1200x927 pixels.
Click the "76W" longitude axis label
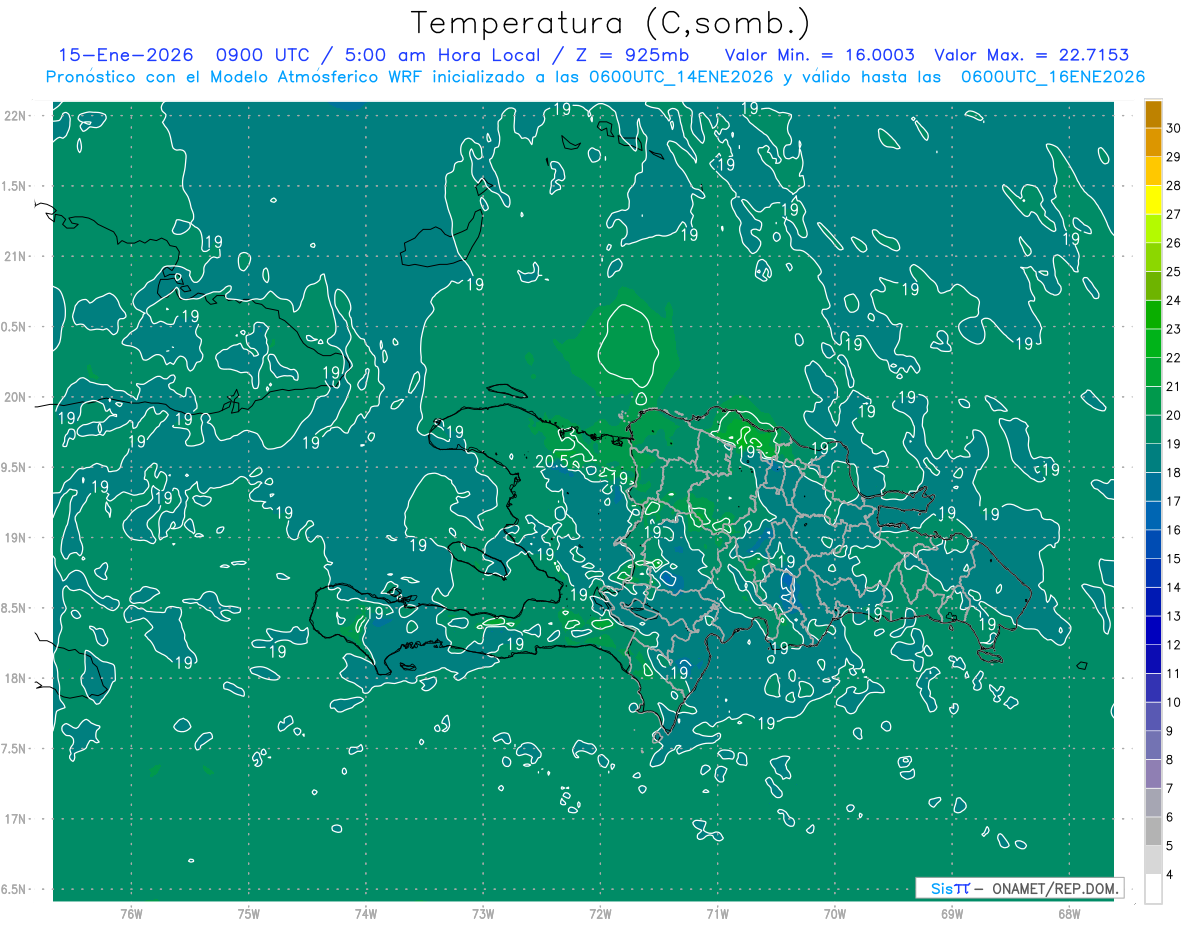click(131, 913)
